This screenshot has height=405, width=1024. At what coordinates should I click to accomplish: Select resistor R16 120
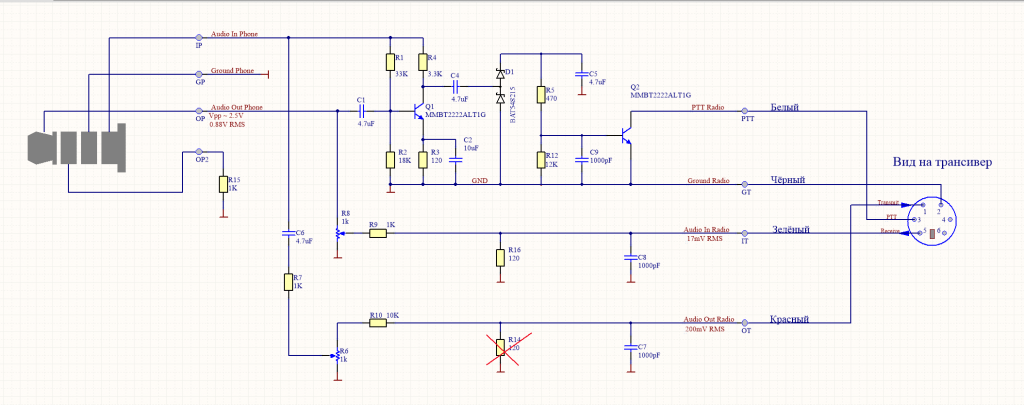click(500, 258)
